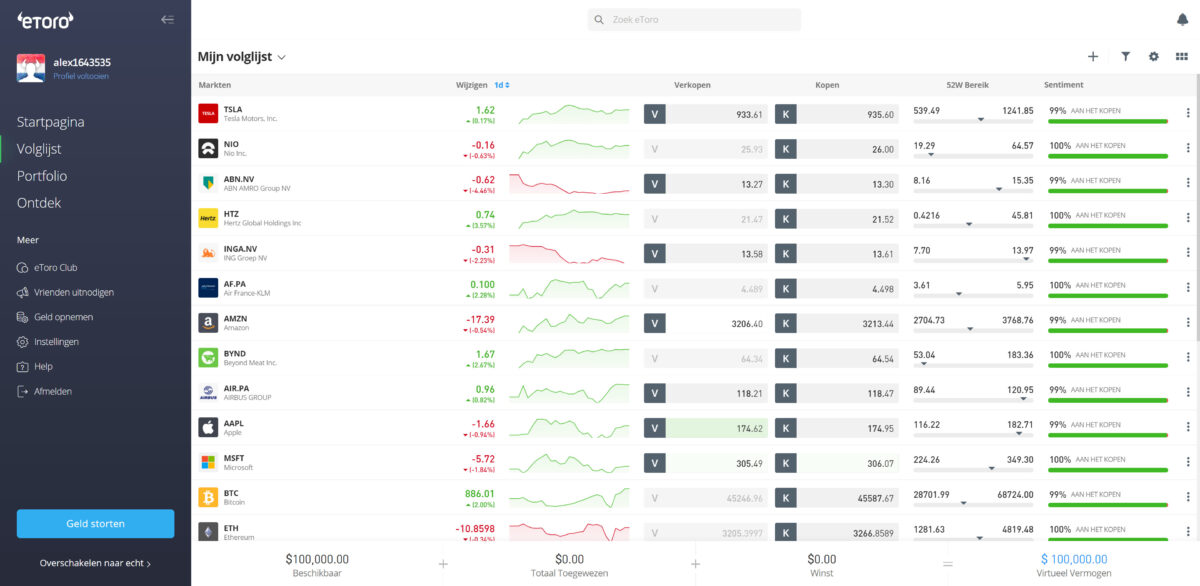Click the Airbus logo icon
This screenshot has width=1200, height=586.
208,393
